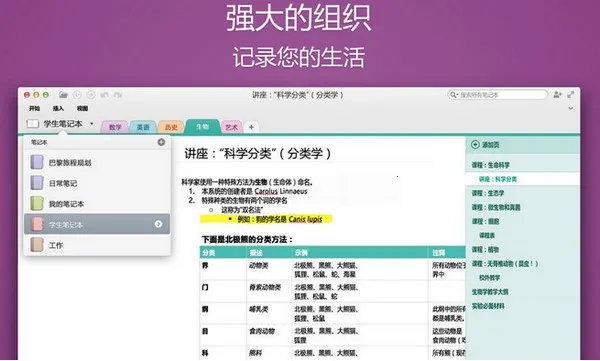Expand the ribbon with the chevron at right

tap(571, 108)
